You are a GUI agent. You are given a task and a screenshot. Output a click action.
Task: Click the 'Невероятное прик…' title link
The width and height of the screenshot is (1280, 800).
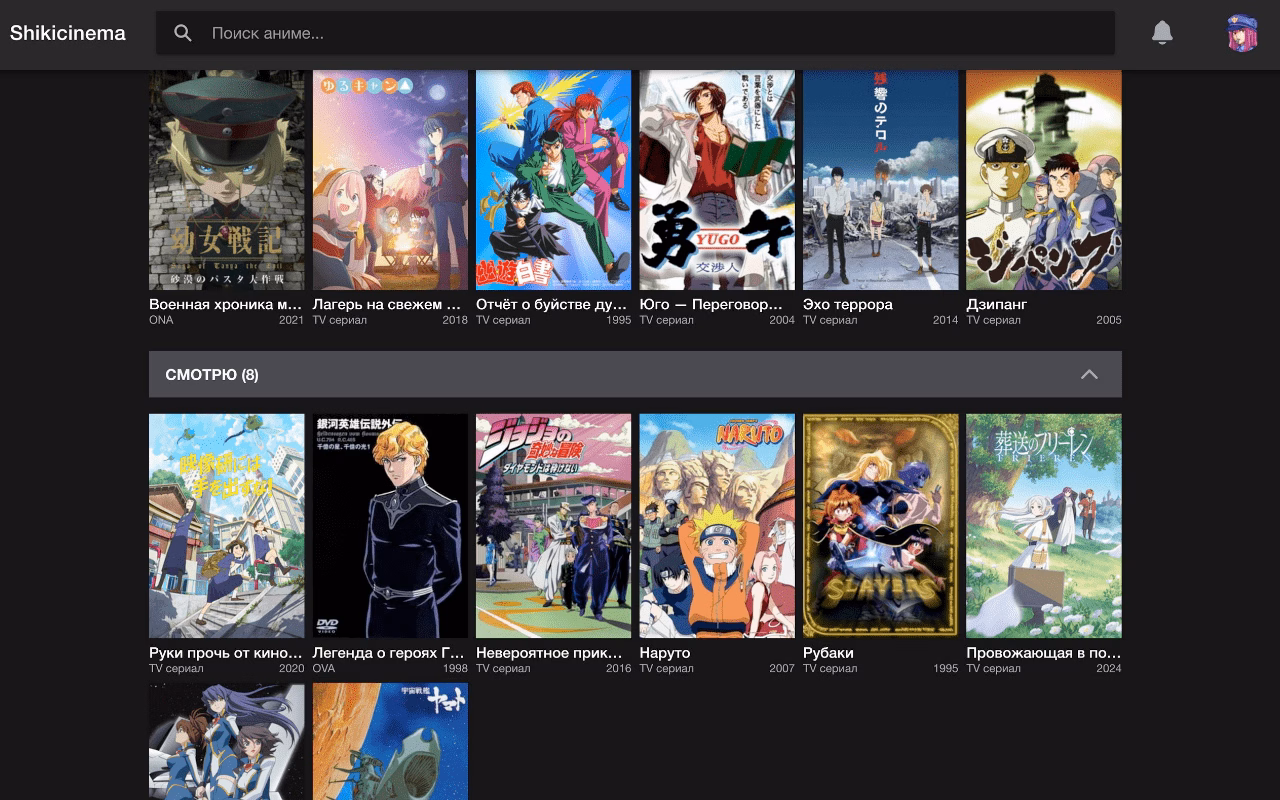click(553, 652)
